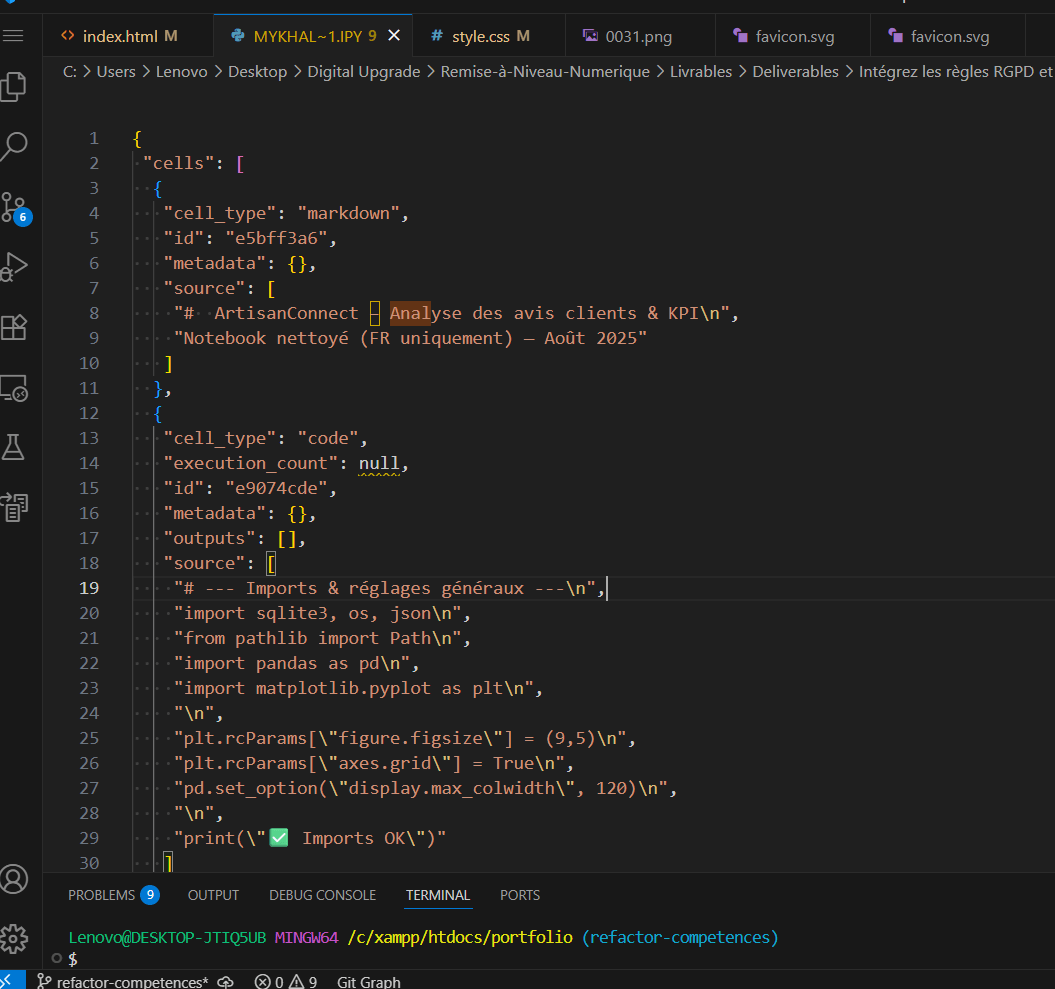The image size is (1055, 989).
Task: Open the second favicon.svg tab
Action: (949, 36)
